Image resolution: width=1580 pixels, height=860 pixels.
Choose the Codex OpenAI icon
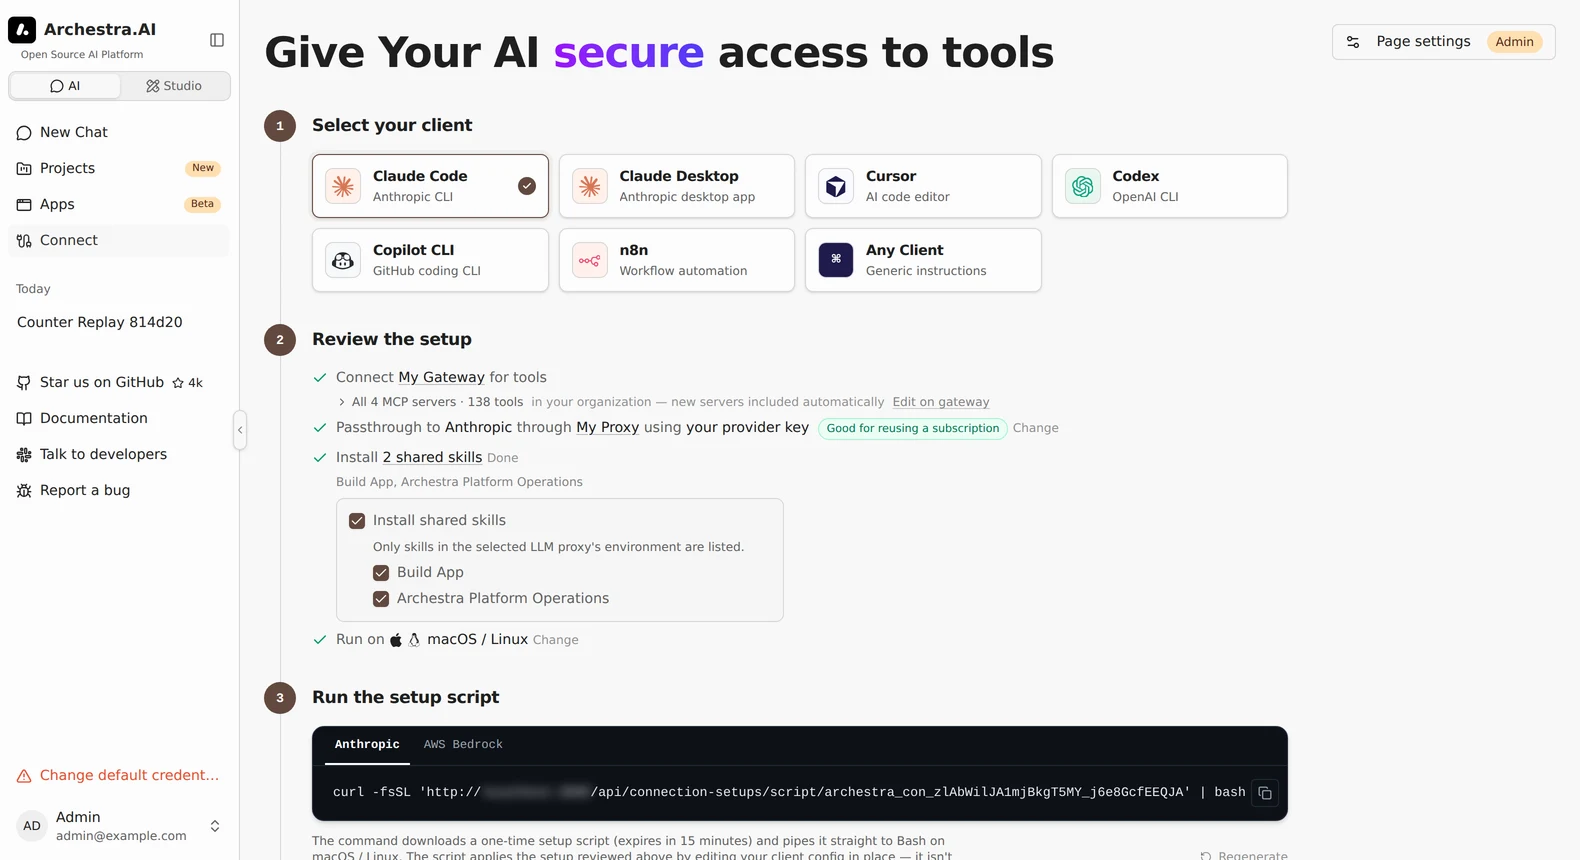coord(1083,186)
